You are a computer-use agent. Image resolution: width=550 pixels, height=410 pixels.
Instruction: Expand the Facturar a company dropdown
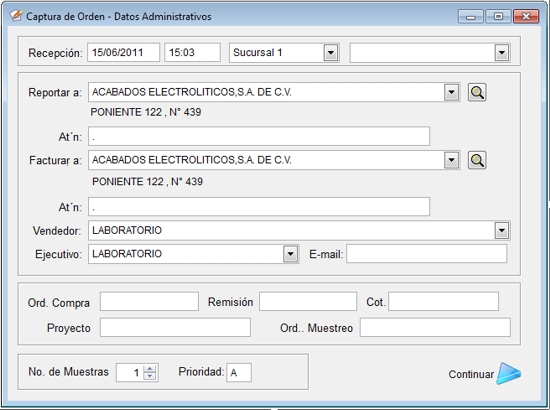pos(451,160)
